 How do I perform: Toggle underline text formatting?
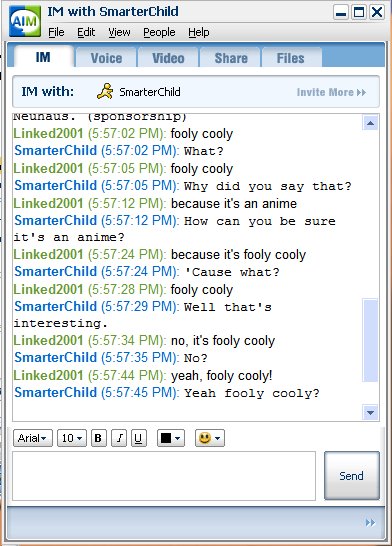[x=139, y=438]
